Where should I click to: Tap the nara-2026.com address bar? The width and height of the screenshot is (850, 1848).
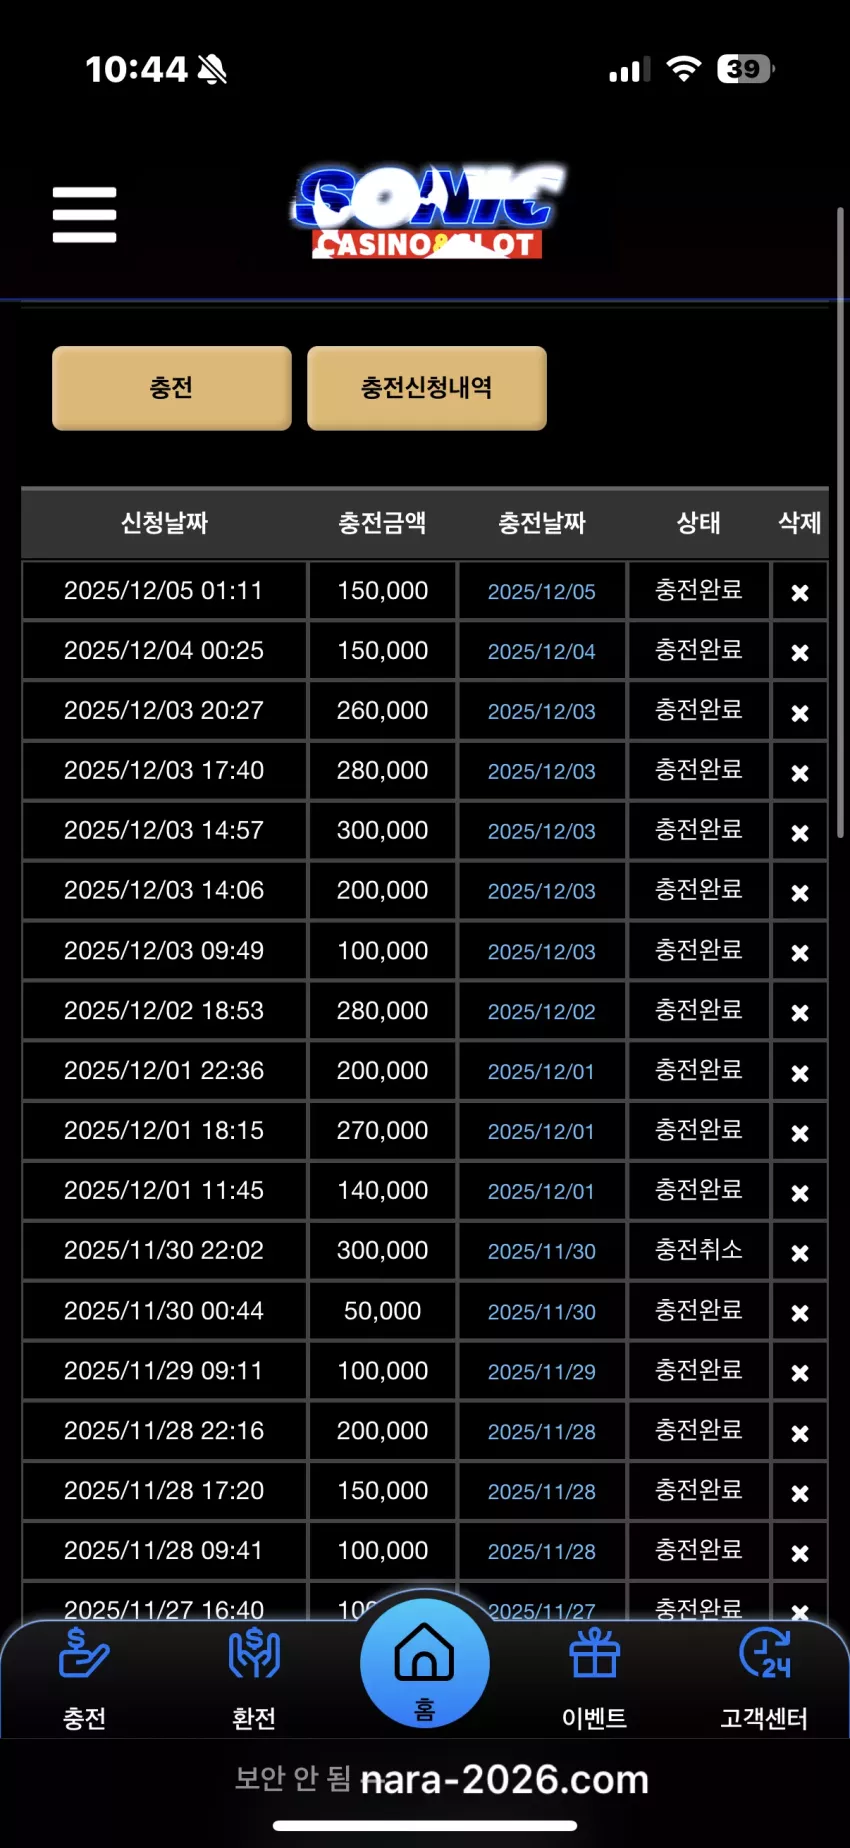441,1779
